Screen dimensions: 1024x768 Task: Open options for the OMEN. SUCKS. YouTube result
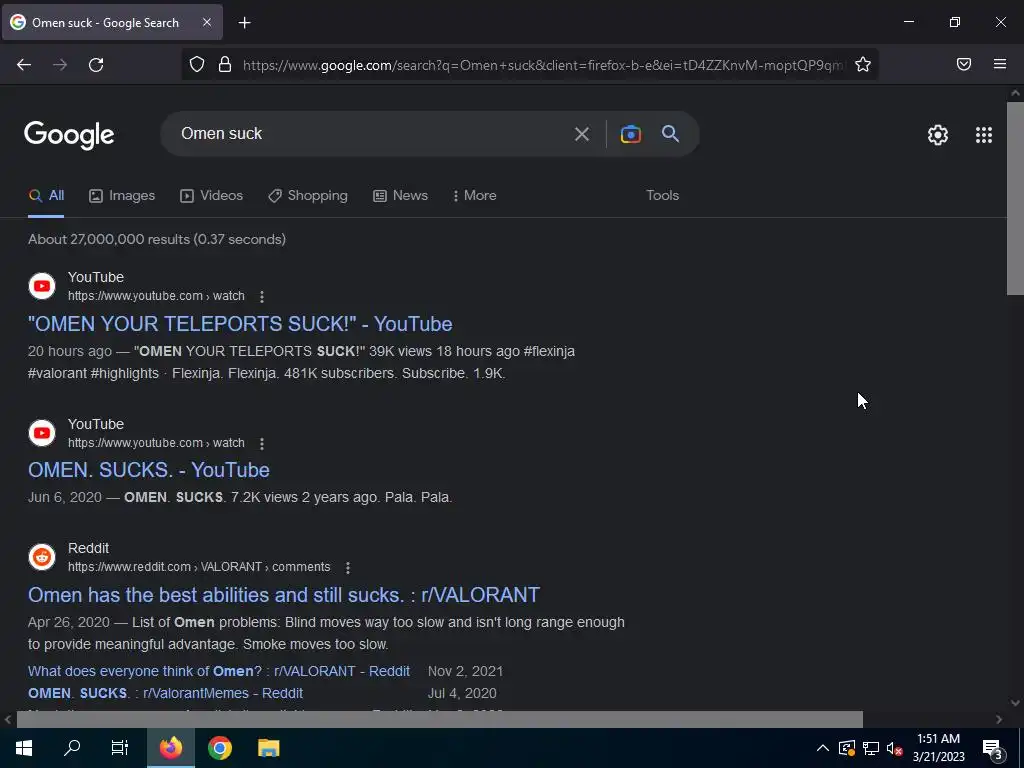[262, 443]
